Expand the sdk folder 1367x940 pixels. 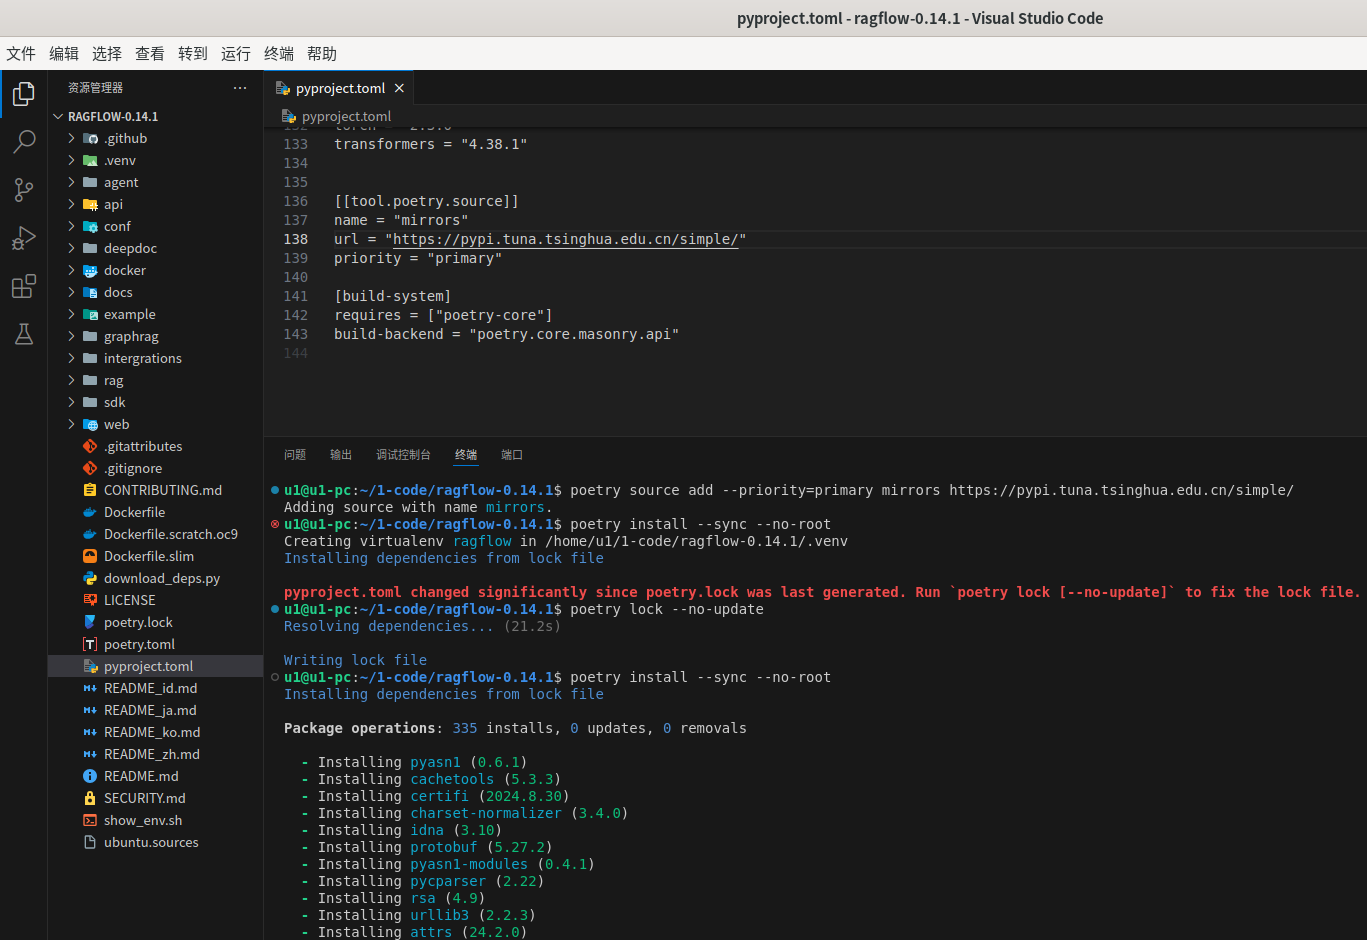click(71, 402)
